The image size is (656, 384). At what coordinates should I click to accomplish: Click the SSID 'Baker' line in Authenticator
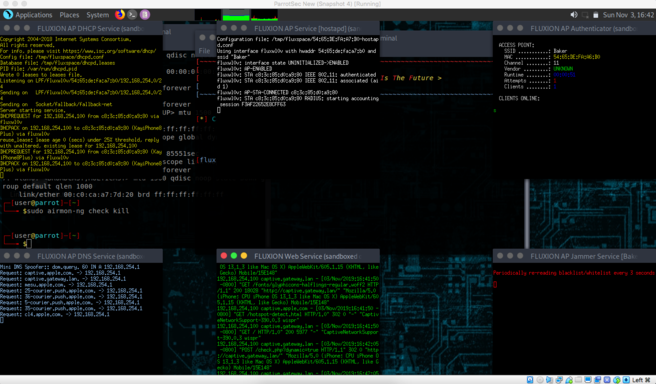[536, 51]
